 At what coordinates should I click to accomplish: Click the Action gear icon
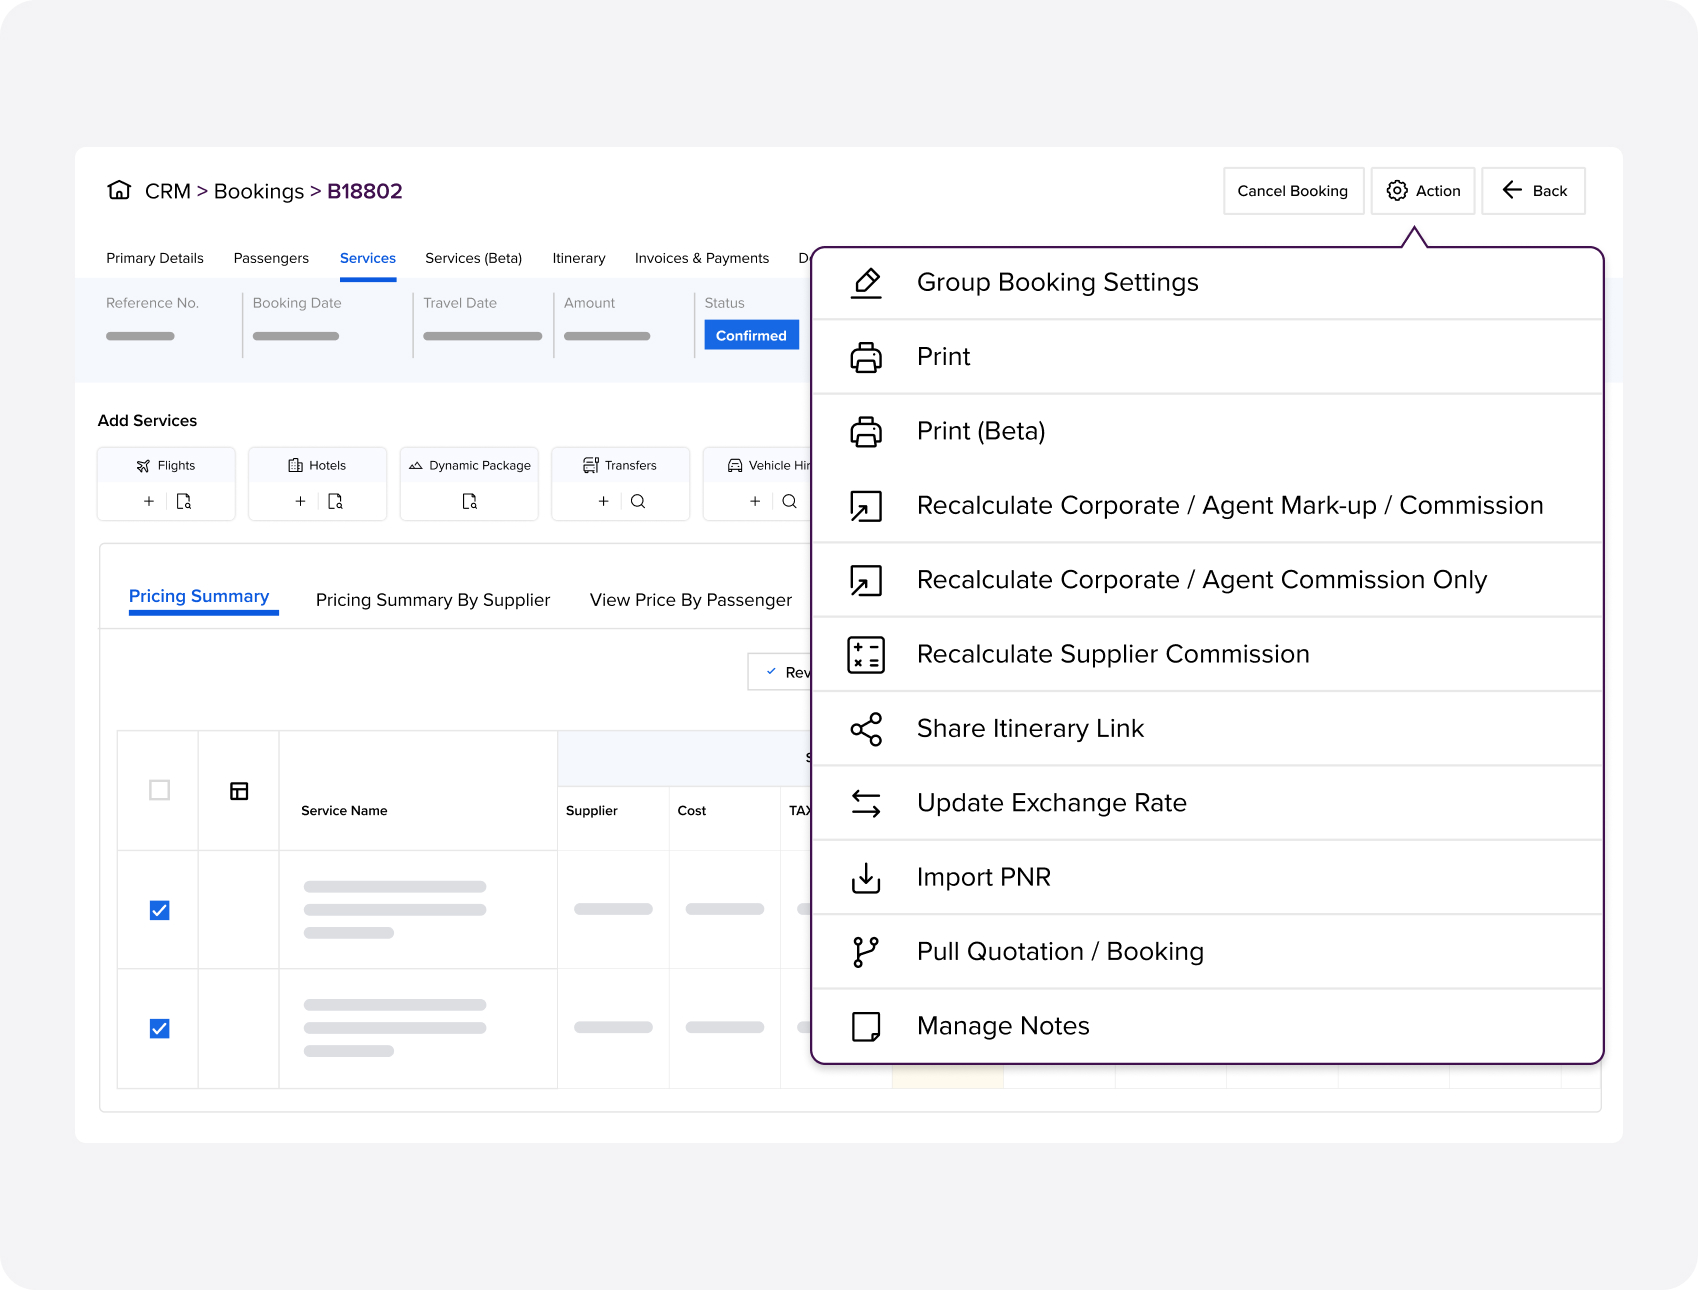[x=1397, y=190]
